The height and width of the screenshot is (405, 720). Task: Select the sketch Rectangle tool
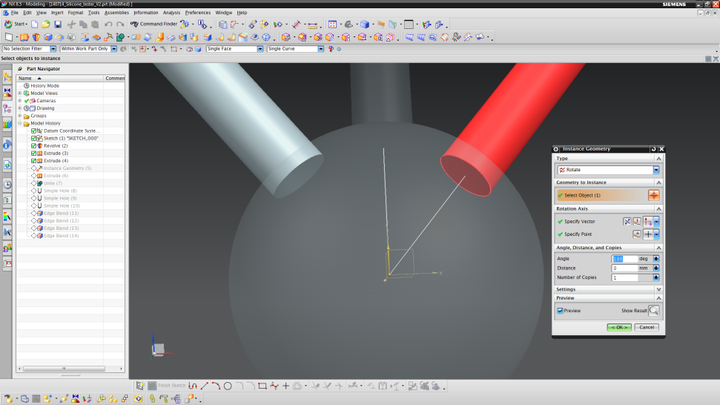(x=262, y=386)
